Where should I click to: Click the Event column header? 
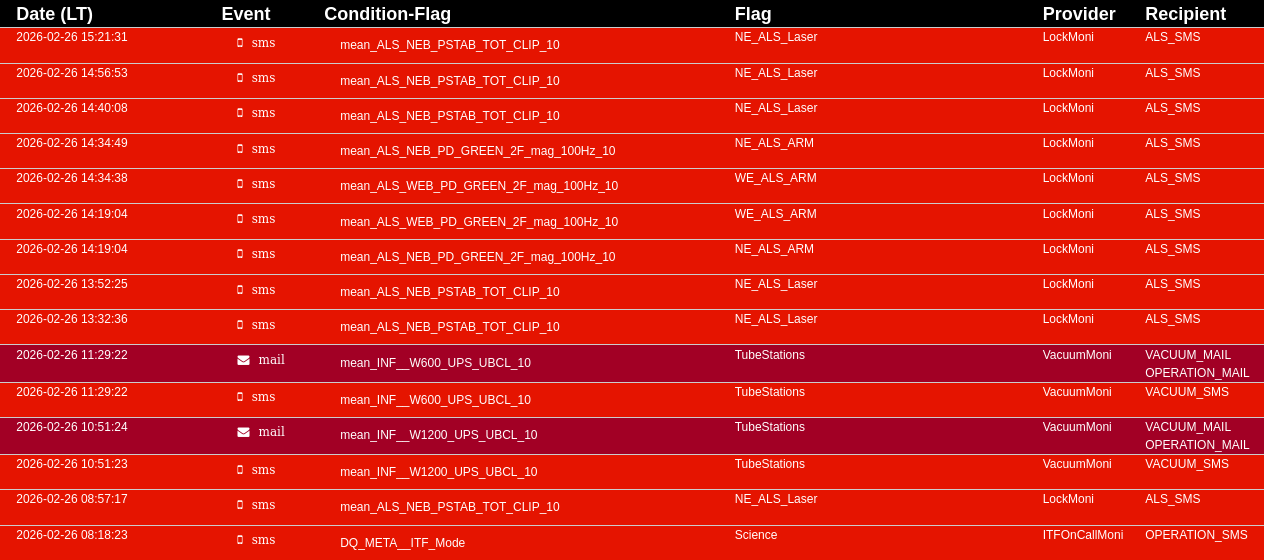coord(245,14)
